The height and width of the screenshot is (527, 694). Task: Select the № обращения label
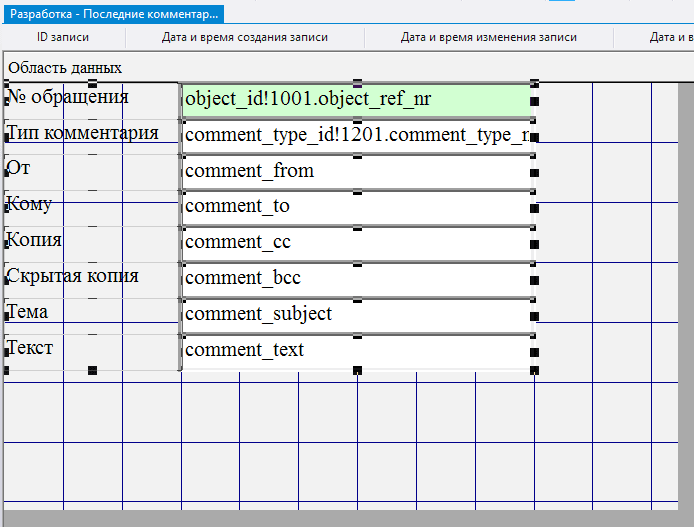(x=68, y=98)
